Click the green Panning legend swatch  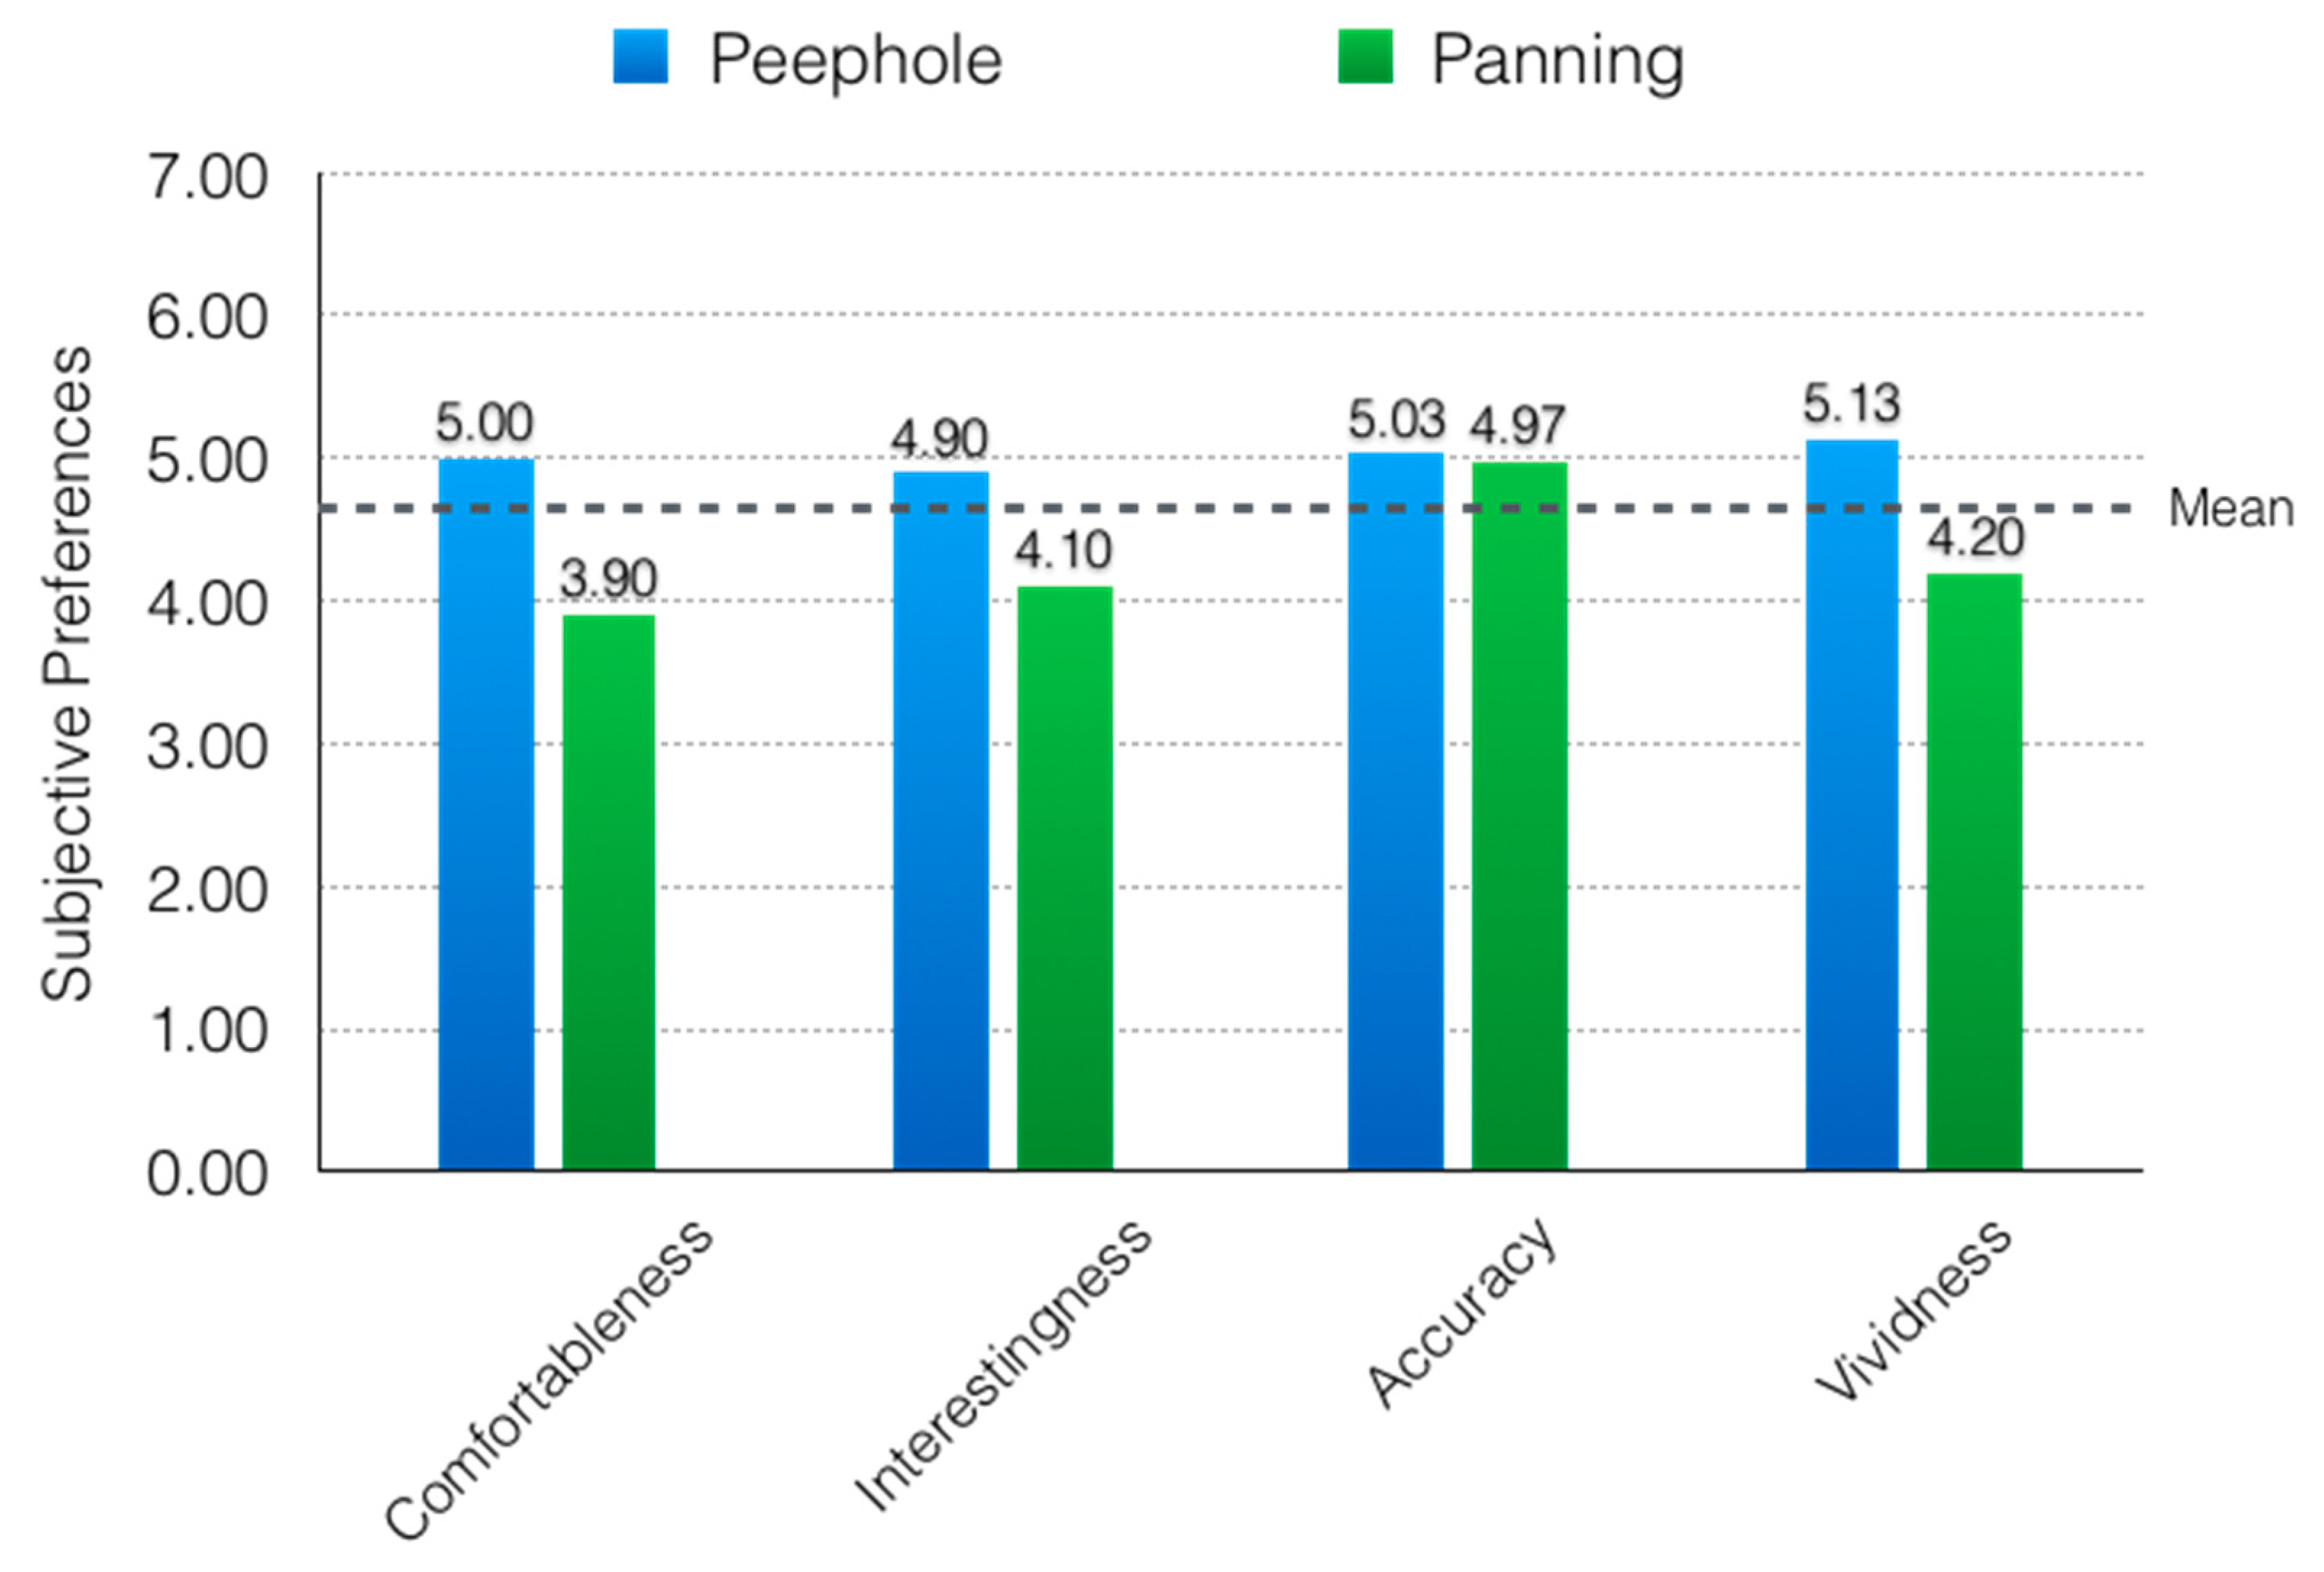pos(1365,56)
